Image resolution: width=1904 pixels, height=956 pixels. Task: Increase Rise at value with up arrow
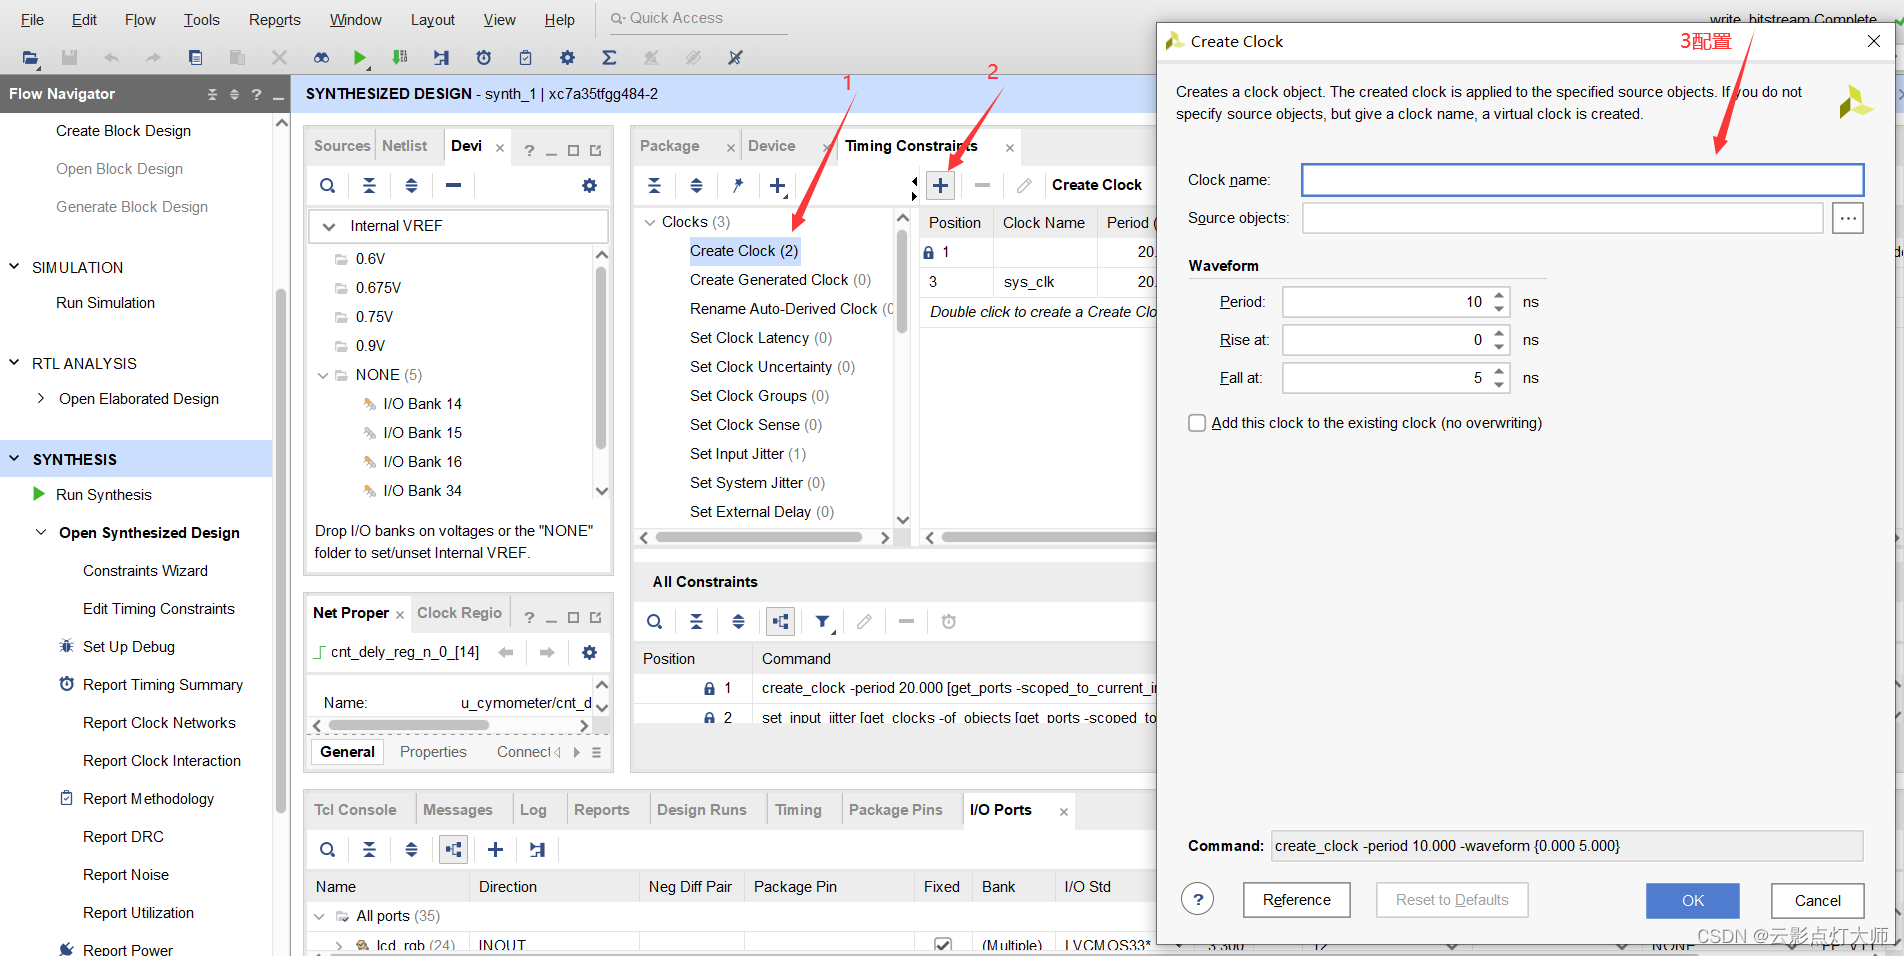click(1499, 333)
